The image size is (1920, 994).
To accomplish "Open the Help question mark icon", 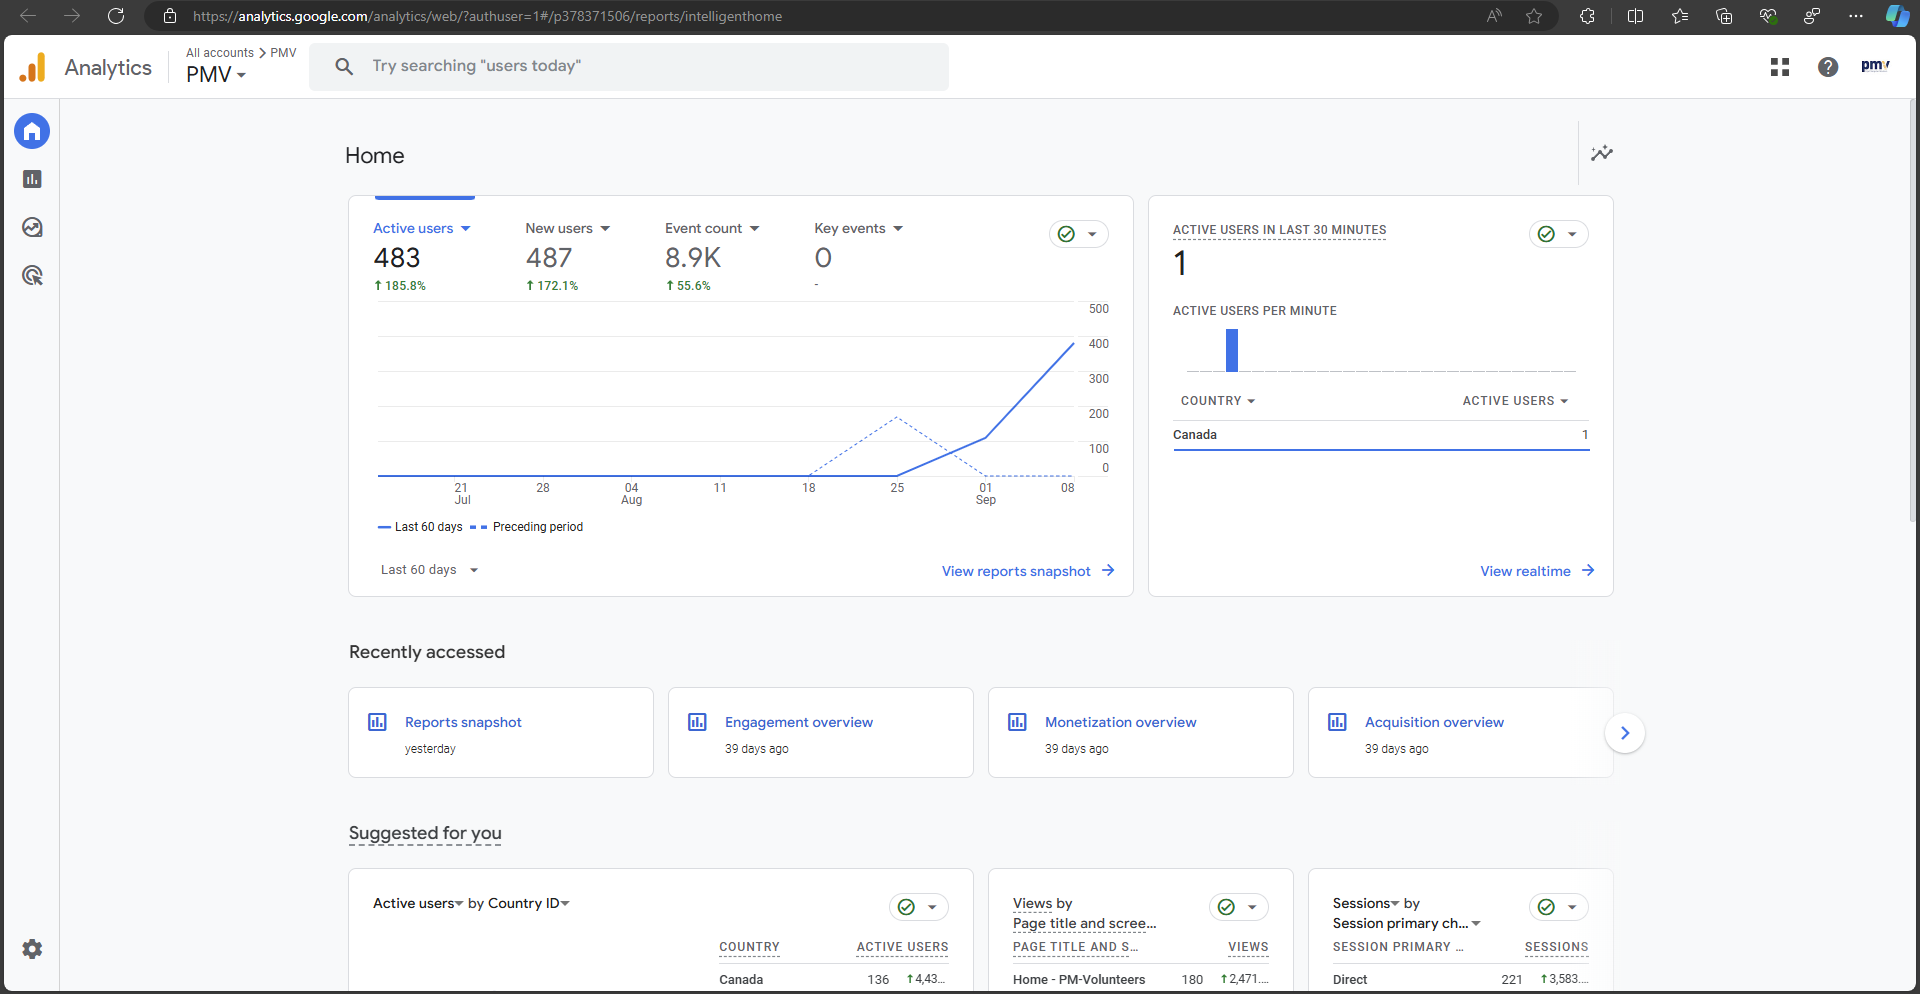I will point(1828,67).
